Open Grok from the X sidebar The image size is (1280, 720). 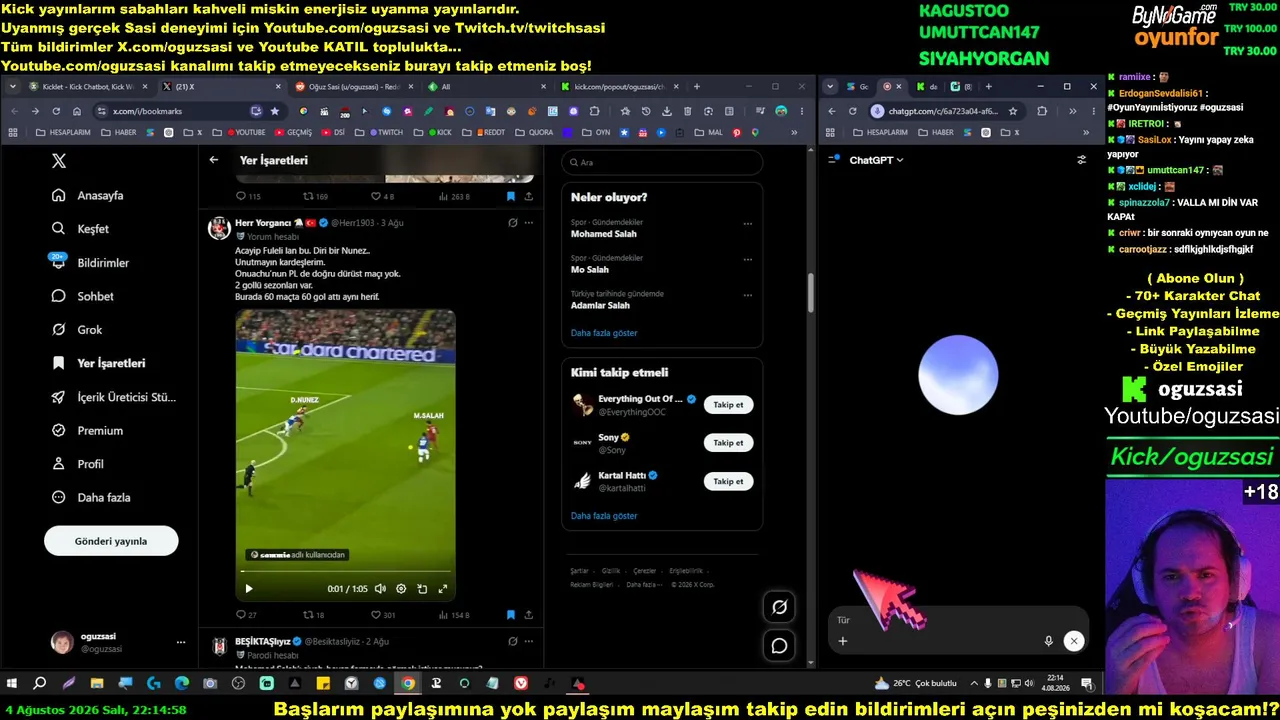click(x=77, y=330)
